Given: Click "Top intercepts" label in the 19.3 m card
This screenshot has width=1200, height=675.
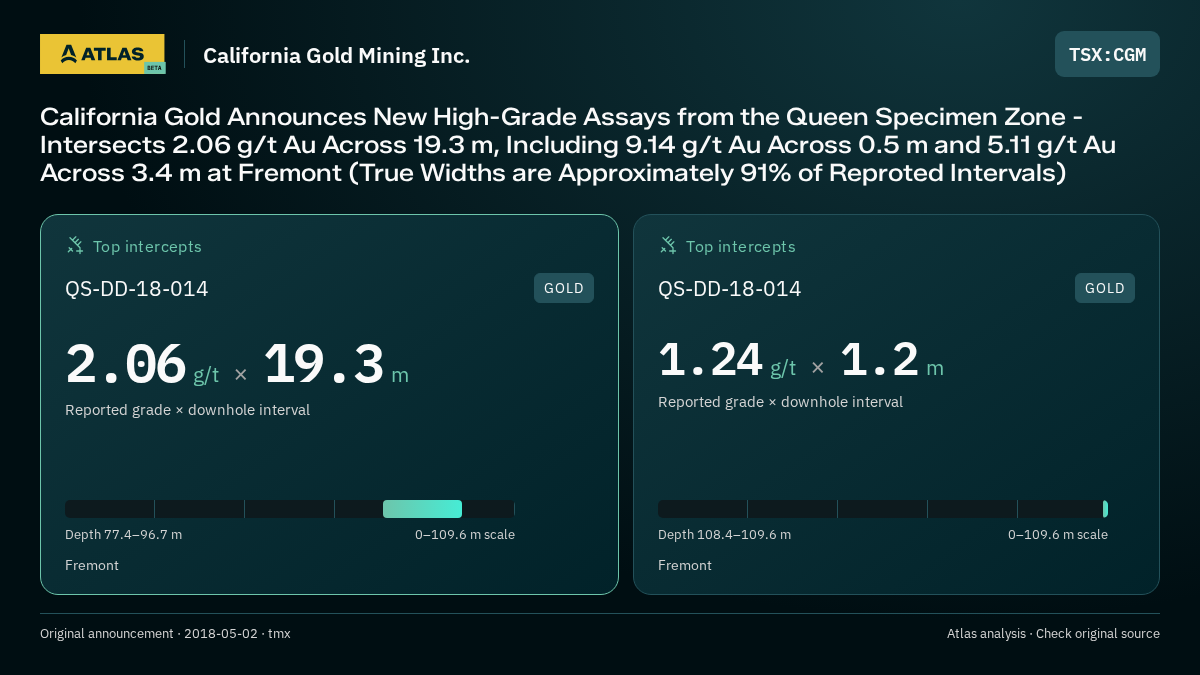Looking at the screenshot, I should (x=147, y=246).
